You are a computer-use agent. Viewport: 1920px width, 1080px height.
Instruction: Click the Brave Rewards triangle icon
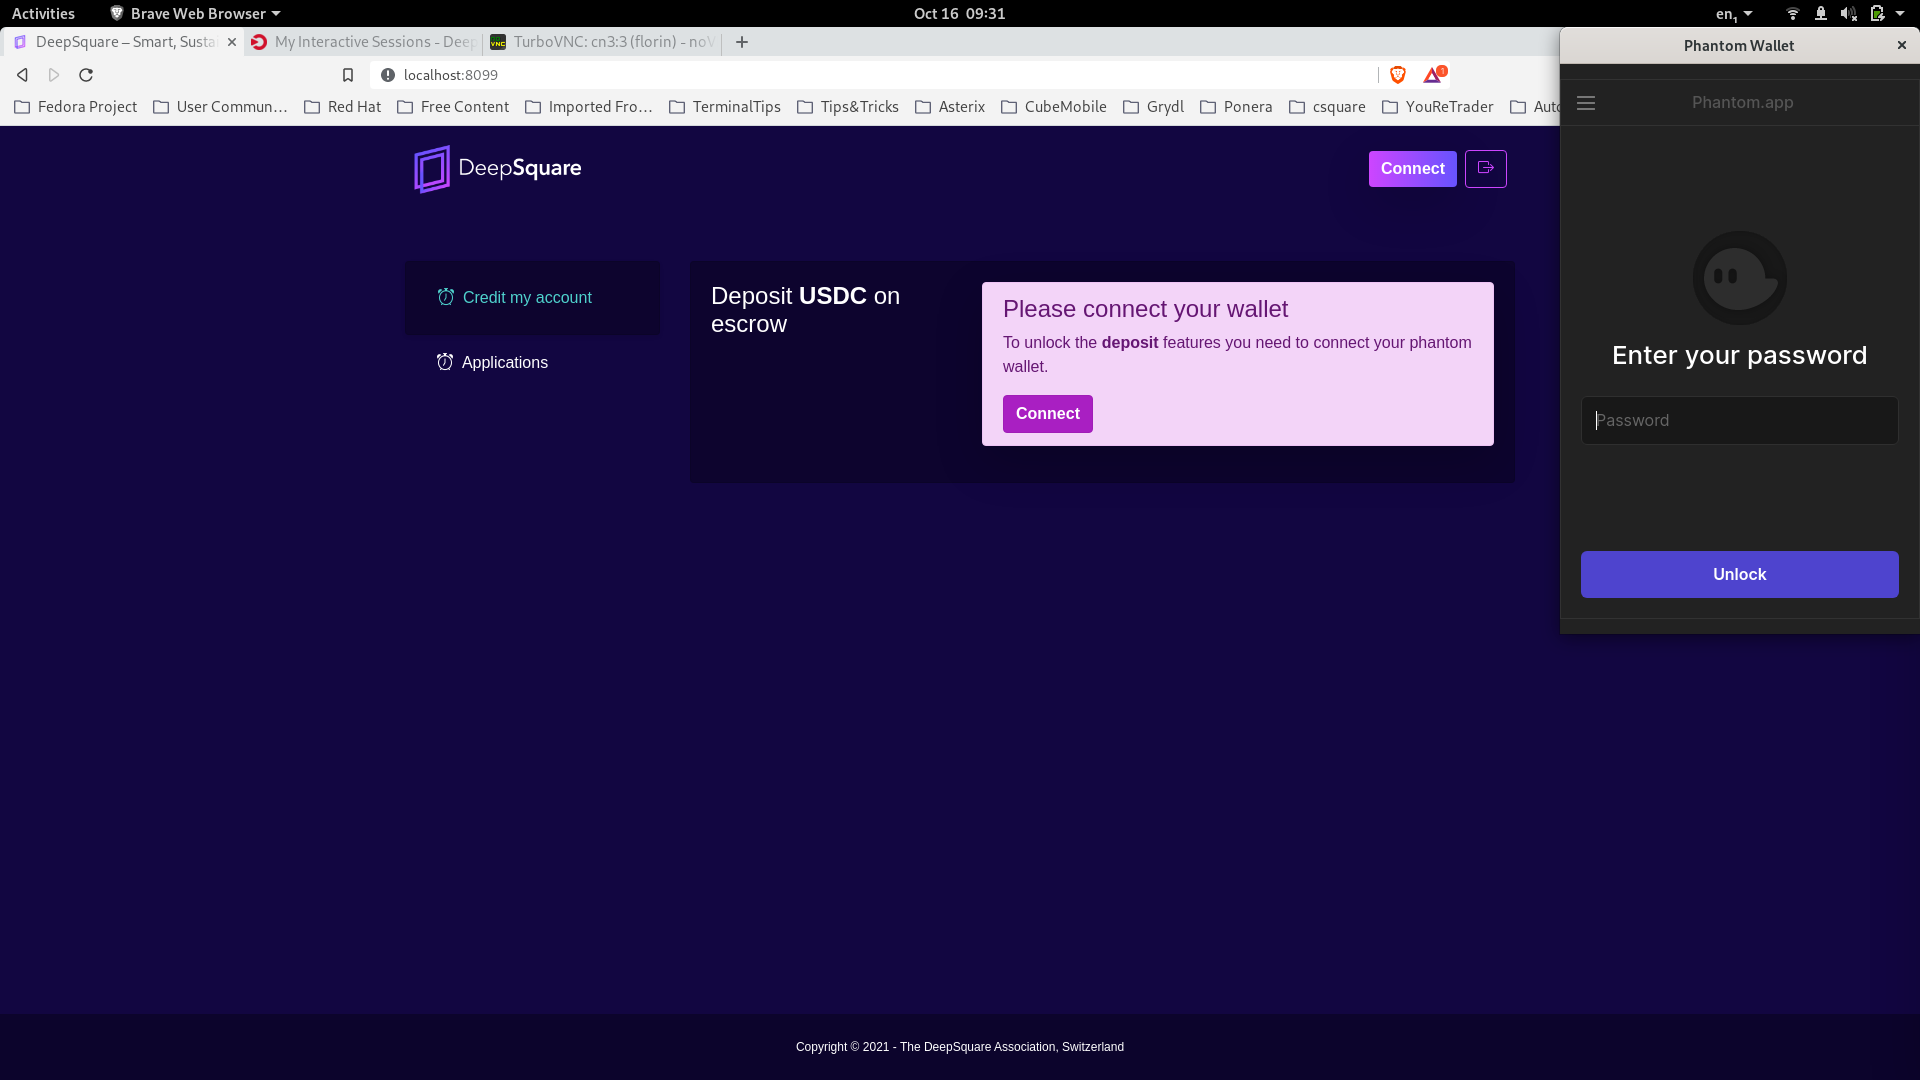pos(1433,75)
